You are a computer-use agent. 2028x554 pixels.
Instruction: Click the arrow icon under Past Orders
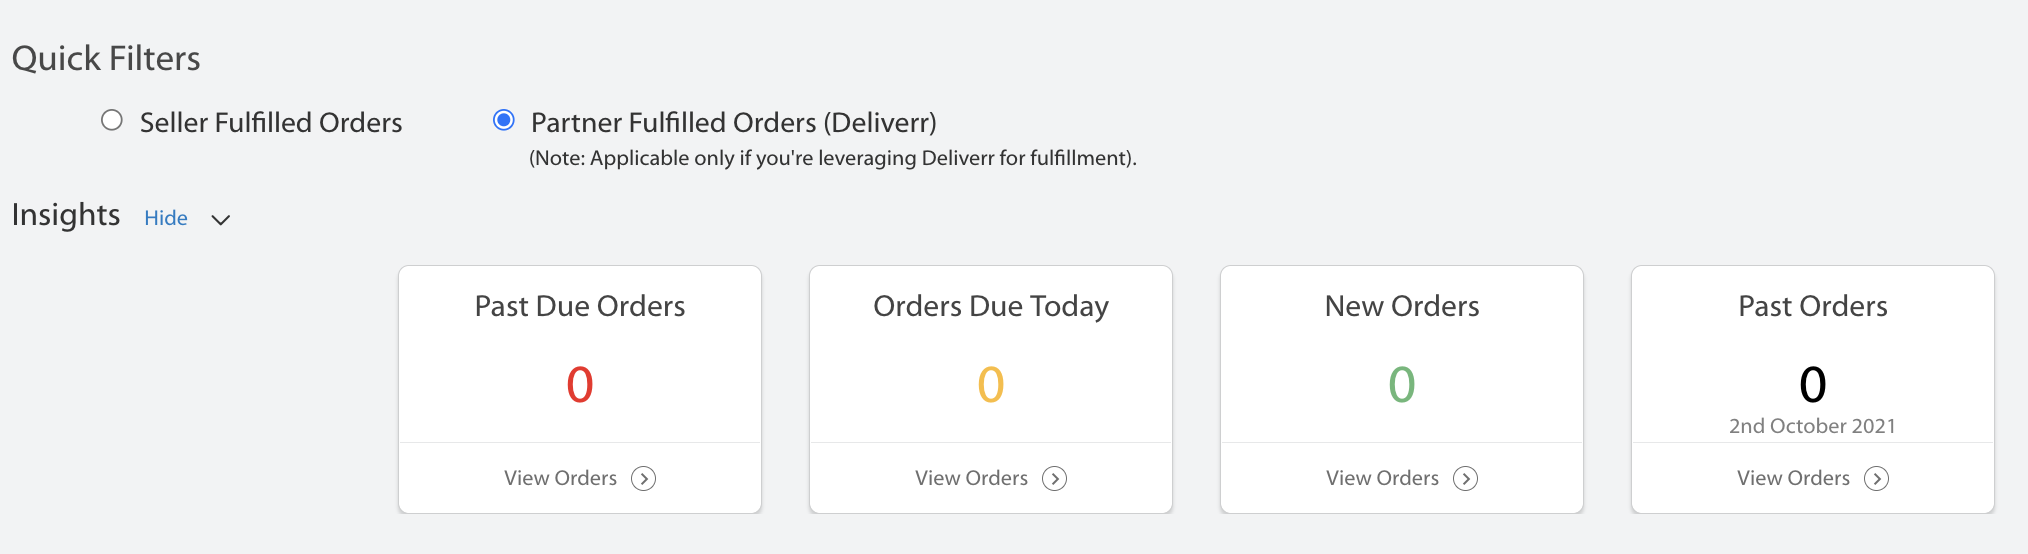click(1877, 479)
